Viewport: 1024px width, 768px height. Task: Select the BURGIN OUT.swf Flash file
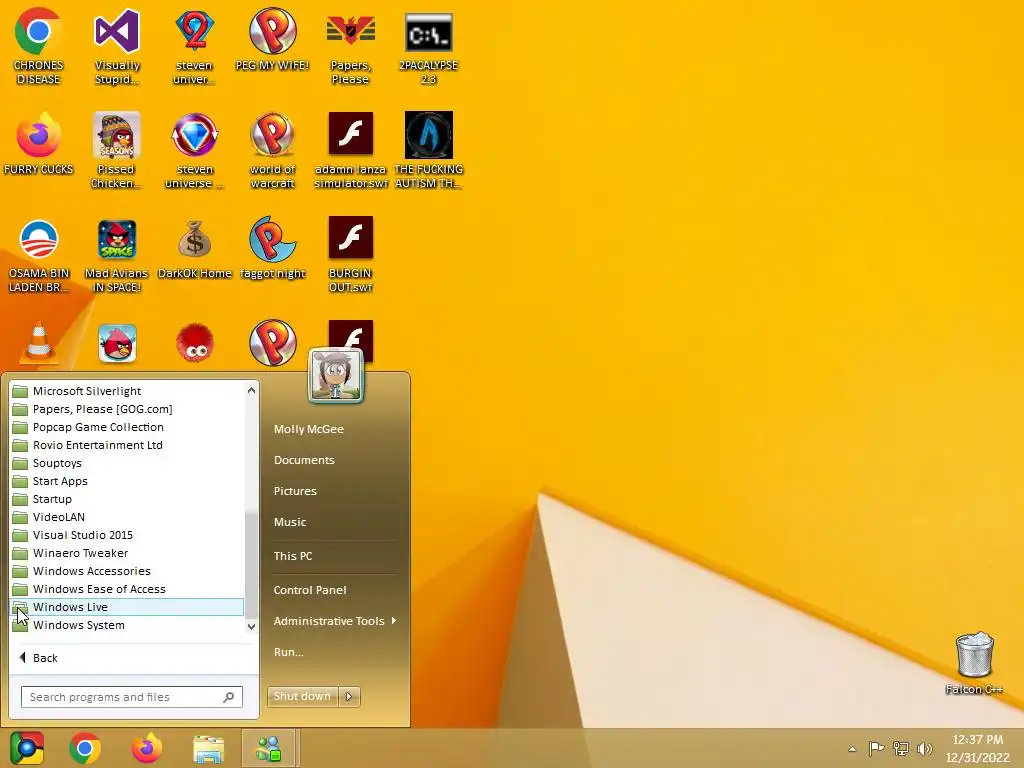point(350,255)
